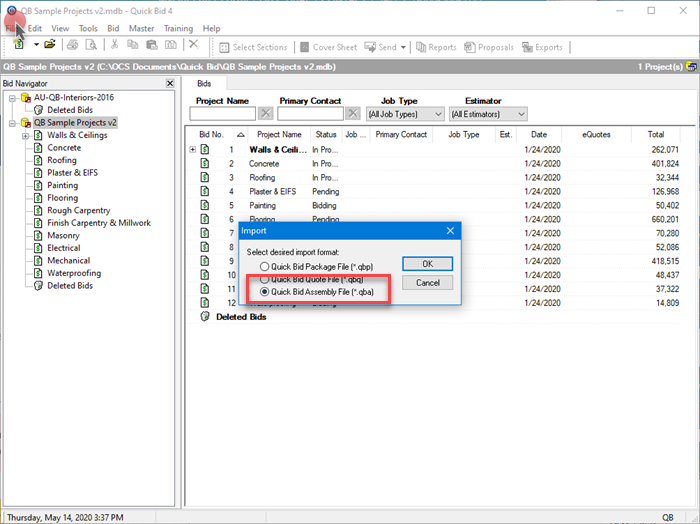Open Proposals from the toolbar

point(489,47)
